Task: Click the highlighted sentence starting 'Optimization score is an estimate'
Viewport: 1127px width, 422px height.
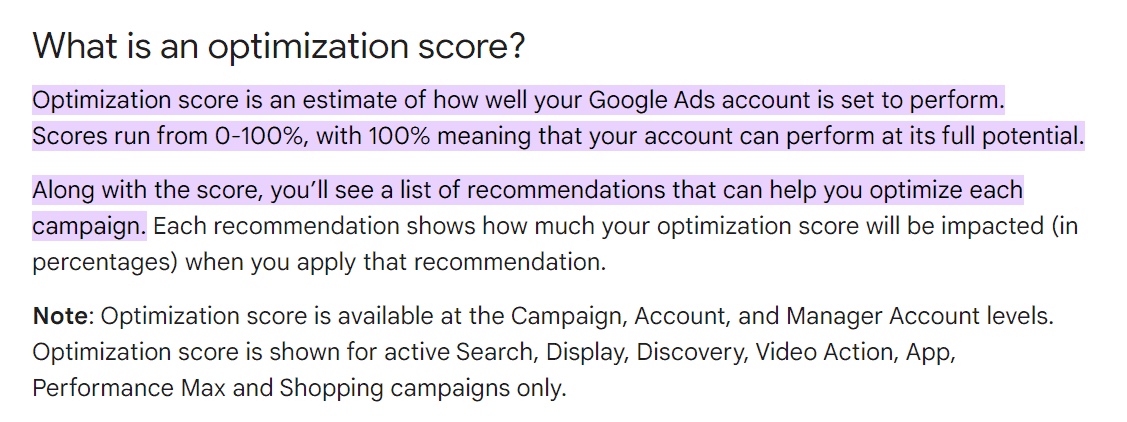Action: pyautogui.click(x=518, y=100)
